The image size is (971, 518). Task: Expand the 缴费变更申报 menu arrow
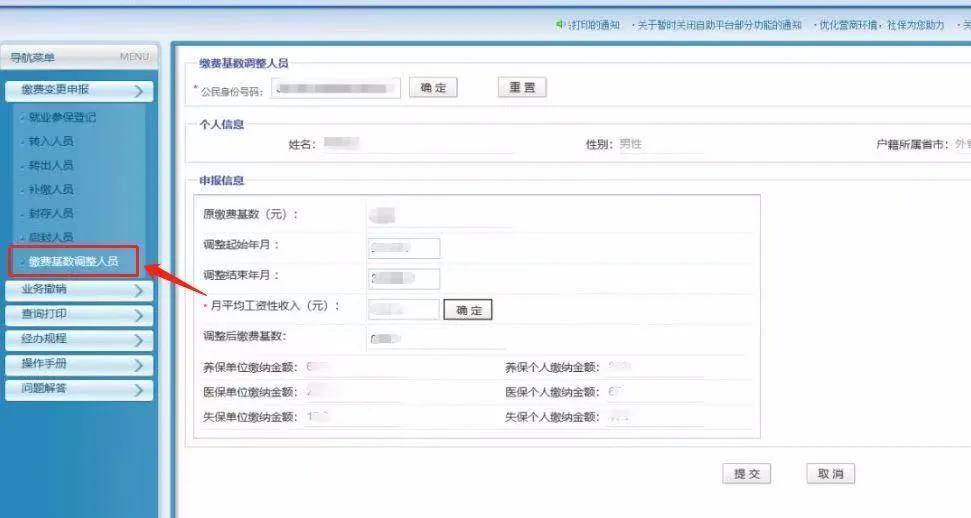(138, 92)
